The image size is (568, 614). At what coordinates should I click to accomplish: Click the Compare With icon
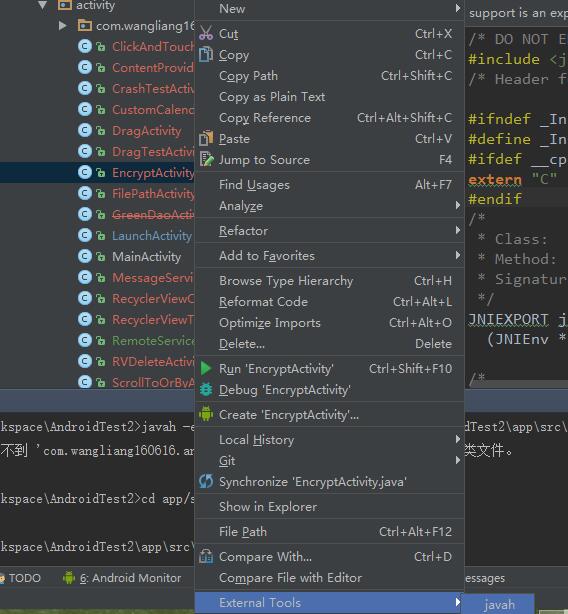coord(206,556)
